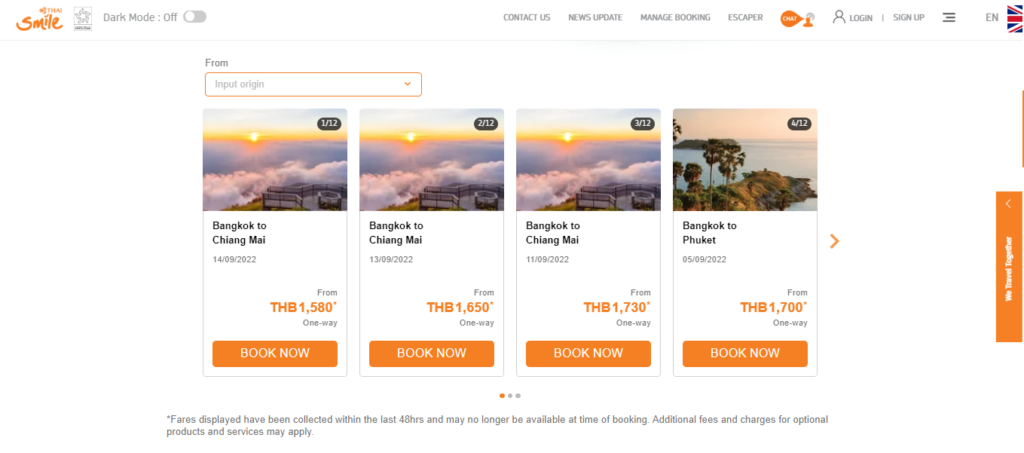Image resolution: width=1024 pixels, height=453 pixels.
Task: Click the Thai Smile logo
Action: click(x=33, y=17)
